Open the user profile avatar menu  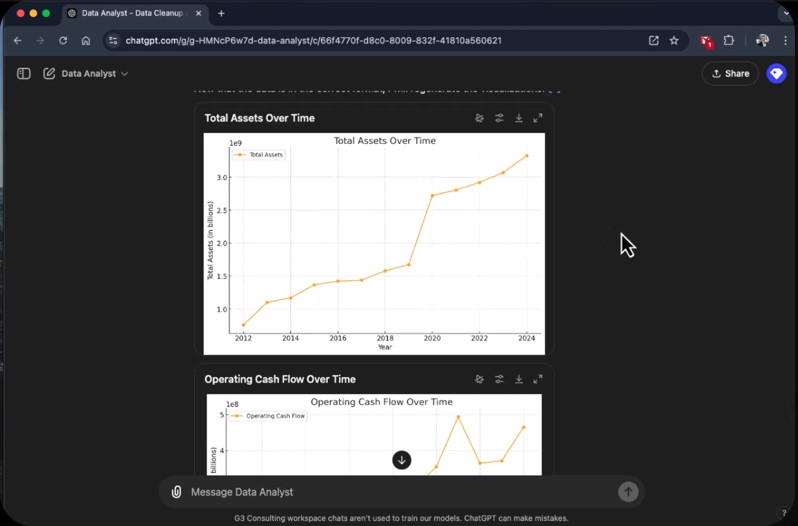coord(776,74)
